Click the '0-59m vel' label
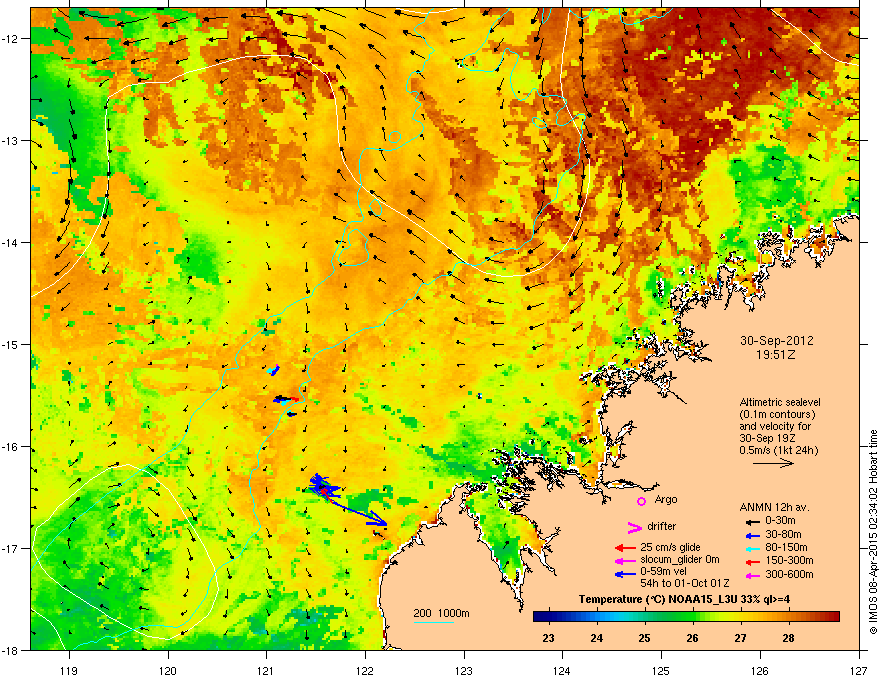This screenshot has height=680, width=880. point(664,571)
